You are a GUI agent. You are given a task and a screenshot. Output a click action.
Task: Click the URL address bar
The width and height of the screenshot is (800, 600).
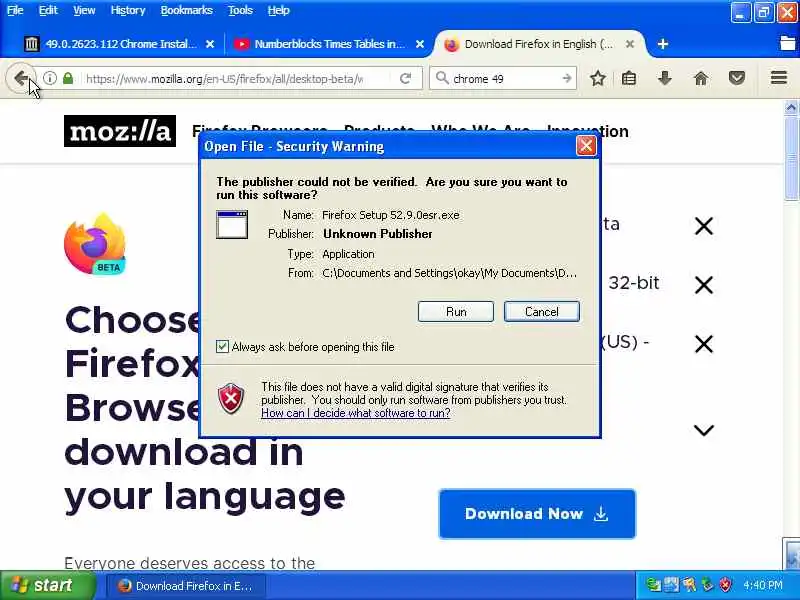click(224, 79)
